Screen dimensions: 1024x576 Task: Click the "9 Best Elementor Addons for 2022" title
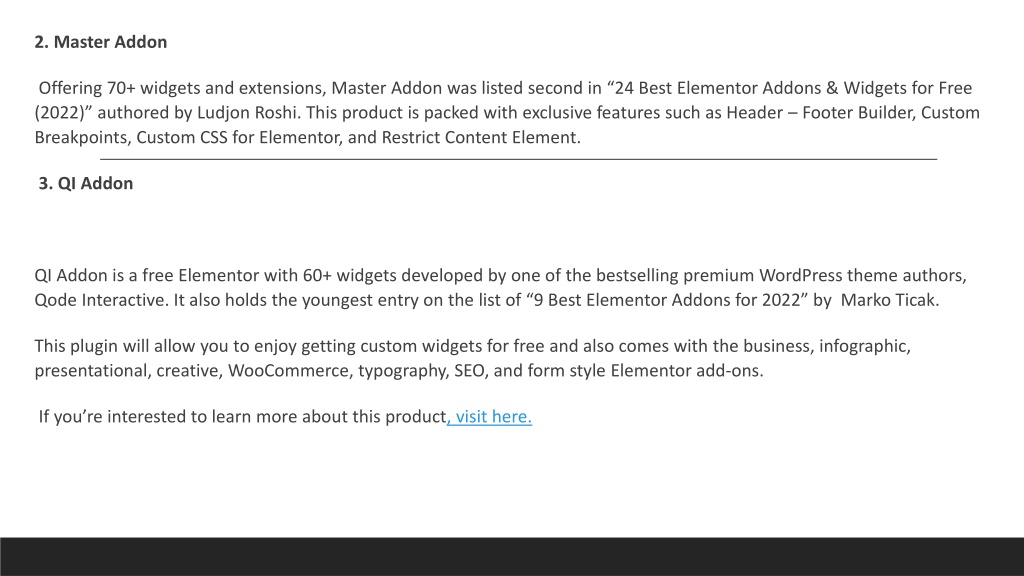point(667,300)
